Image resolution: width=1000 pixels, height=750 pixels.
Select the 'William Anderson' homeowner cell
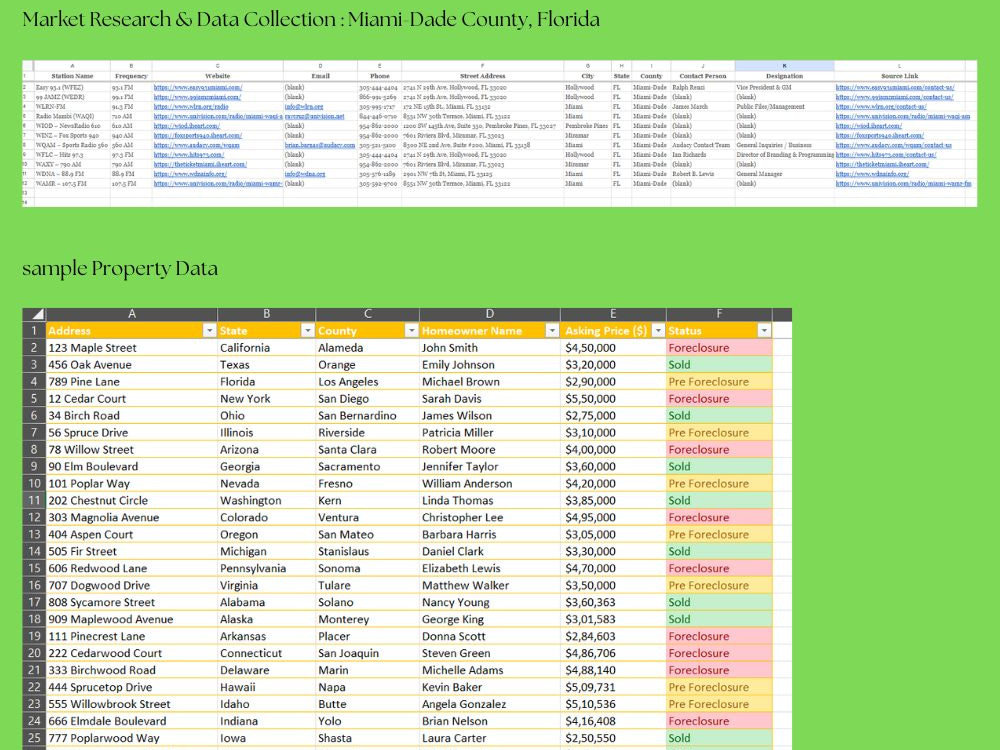coord(490,483)
